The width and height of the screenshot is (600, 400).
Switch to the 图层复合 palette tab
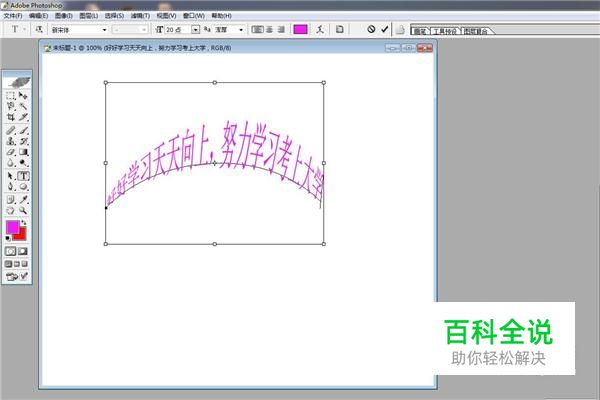click(476, 31)
